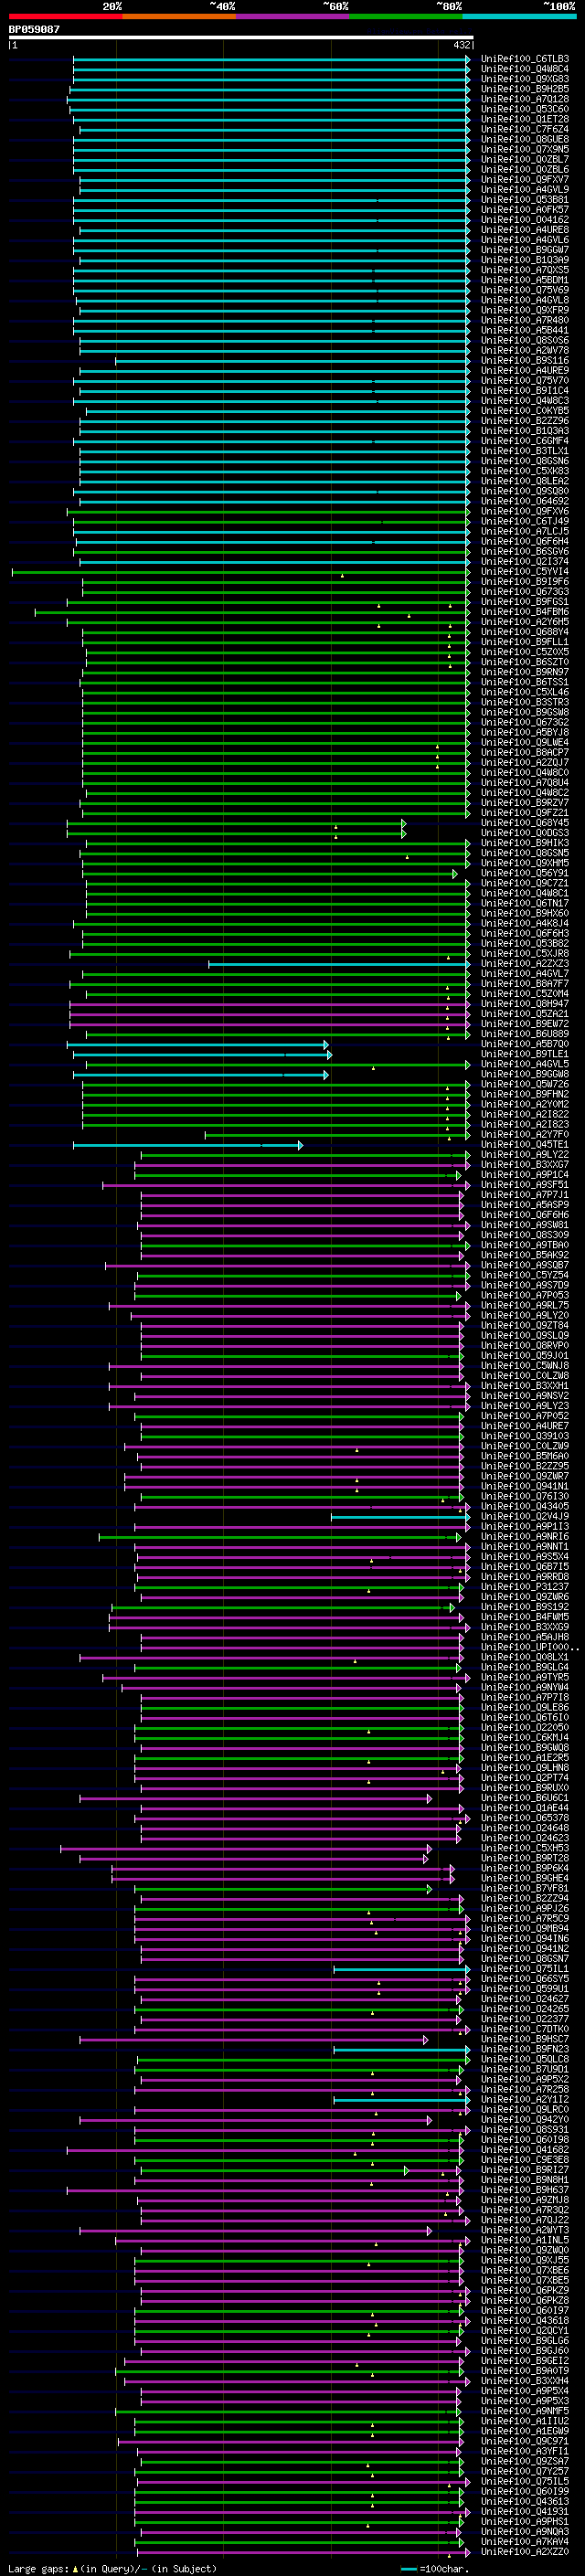Click the short cyan alignment bar for UniRef100_Q45TE1
The width and height of the screenshot is (585, 2576).
(188, 1145)
